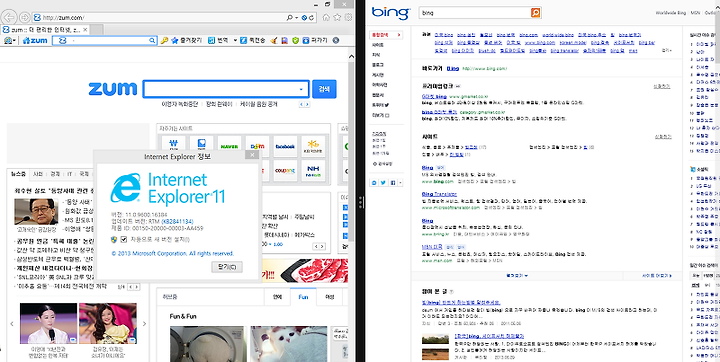
Task: Open the facebook shortcut tile
Action: [285, 146]
